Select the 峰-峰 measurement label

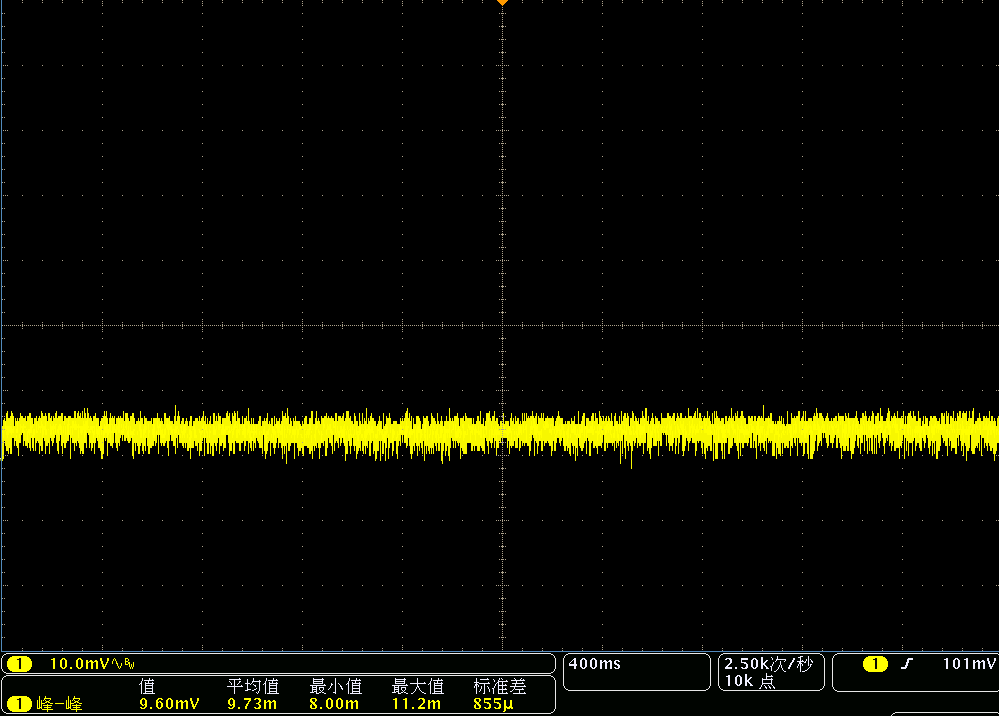point(59,704)
